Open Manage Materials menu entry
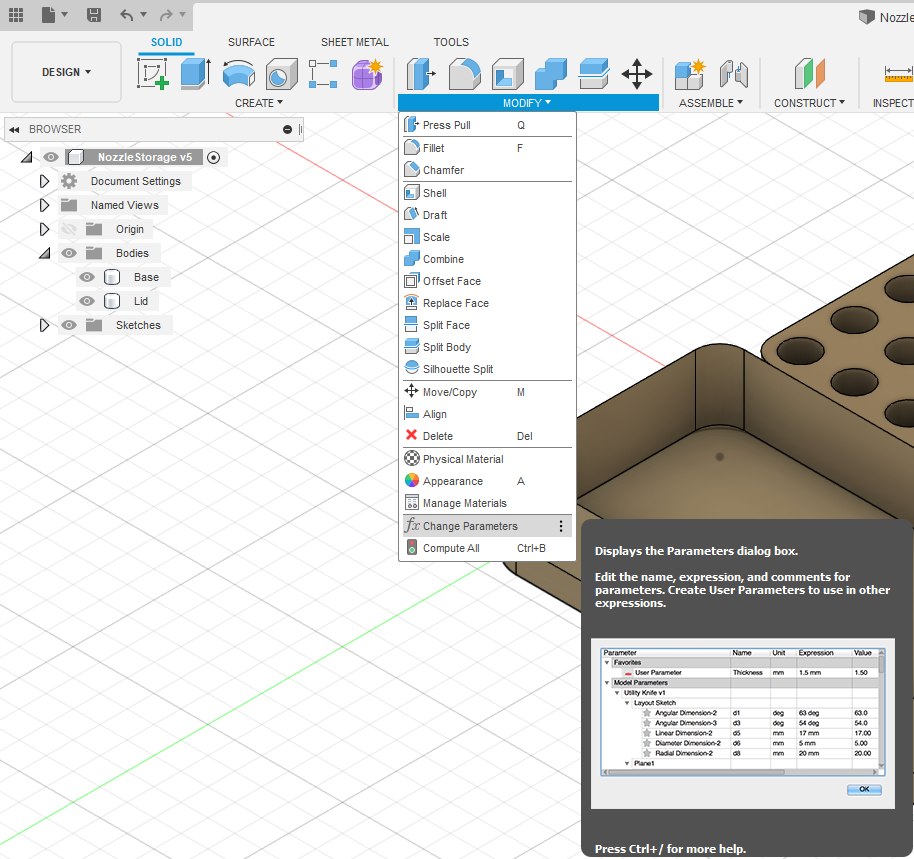Screen dimensions: 914x859 487,504
